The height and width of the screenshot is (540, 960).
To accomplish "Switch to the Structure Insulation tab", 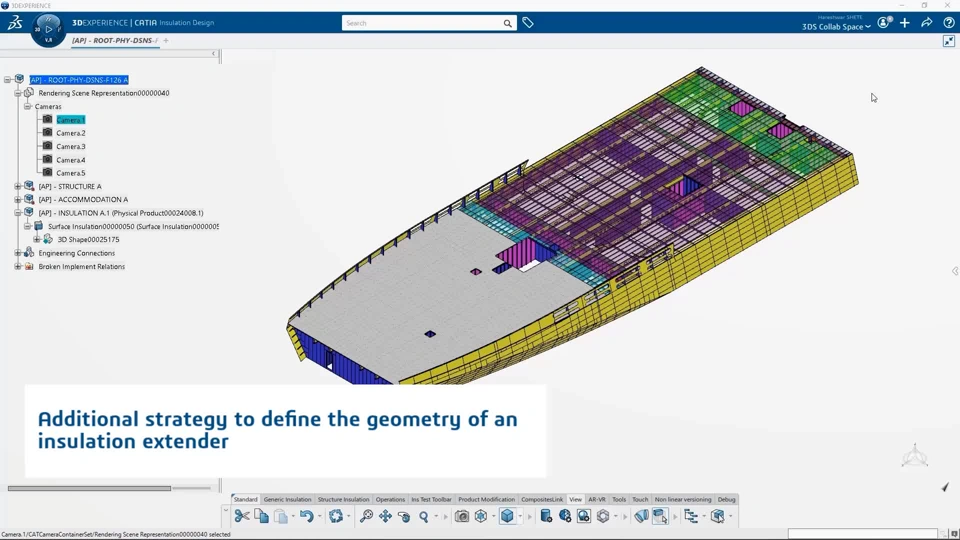I will point(343,499).
